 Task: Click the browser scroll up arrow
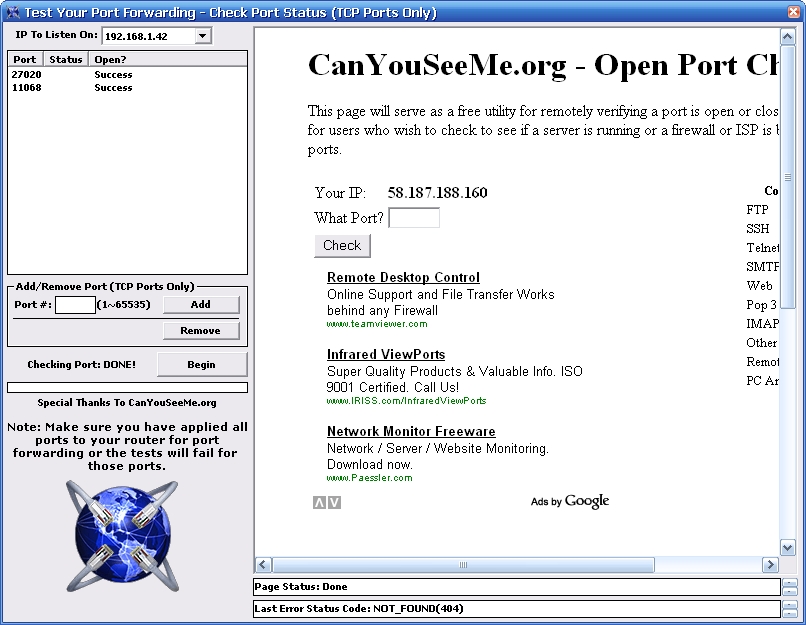(x=787, y=36)
